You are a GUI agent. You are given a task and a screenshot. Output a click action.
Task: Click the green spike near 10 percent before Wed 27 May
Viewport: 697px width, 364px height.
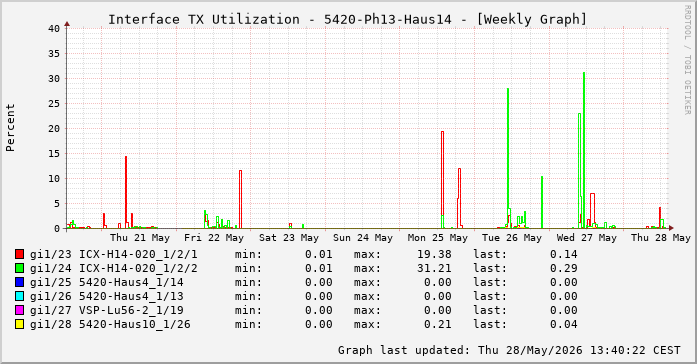[542, 202]
